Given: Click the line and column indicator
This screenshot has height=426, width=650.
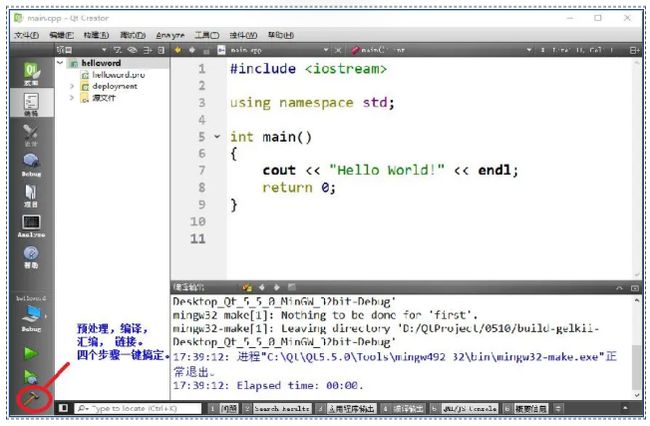Looking at the screenshot, I should coord(580,50).
